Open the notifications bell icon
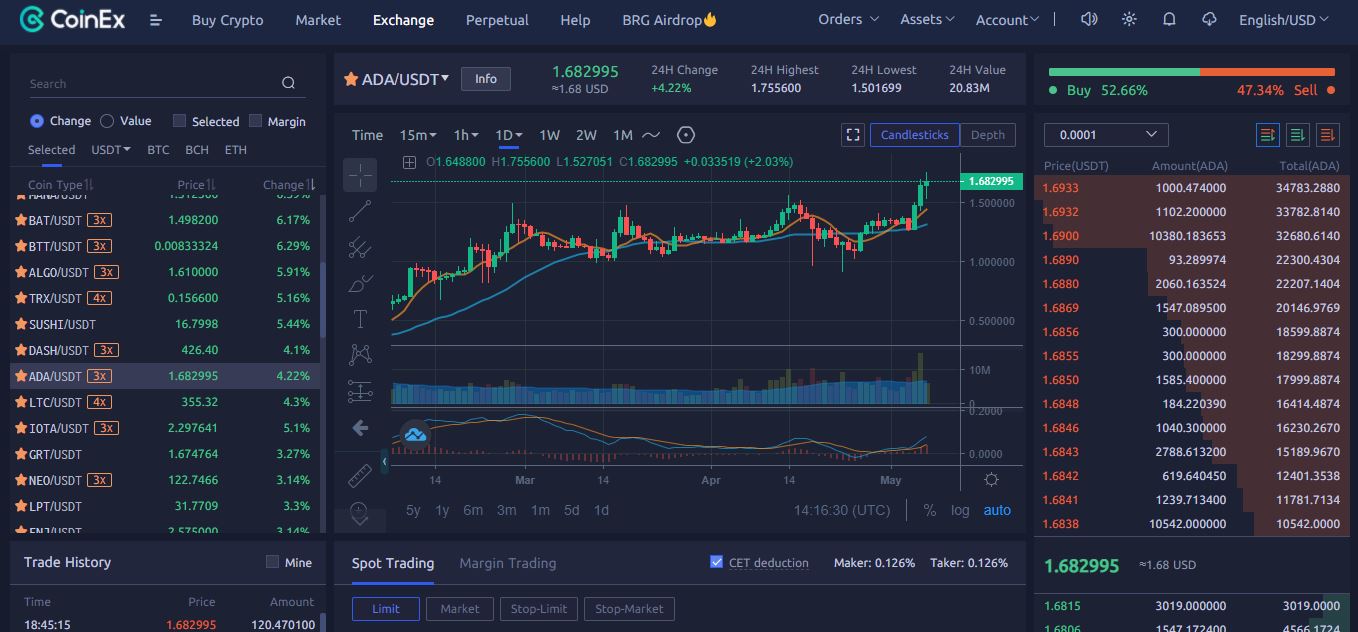 click(x=1169, y=20)
